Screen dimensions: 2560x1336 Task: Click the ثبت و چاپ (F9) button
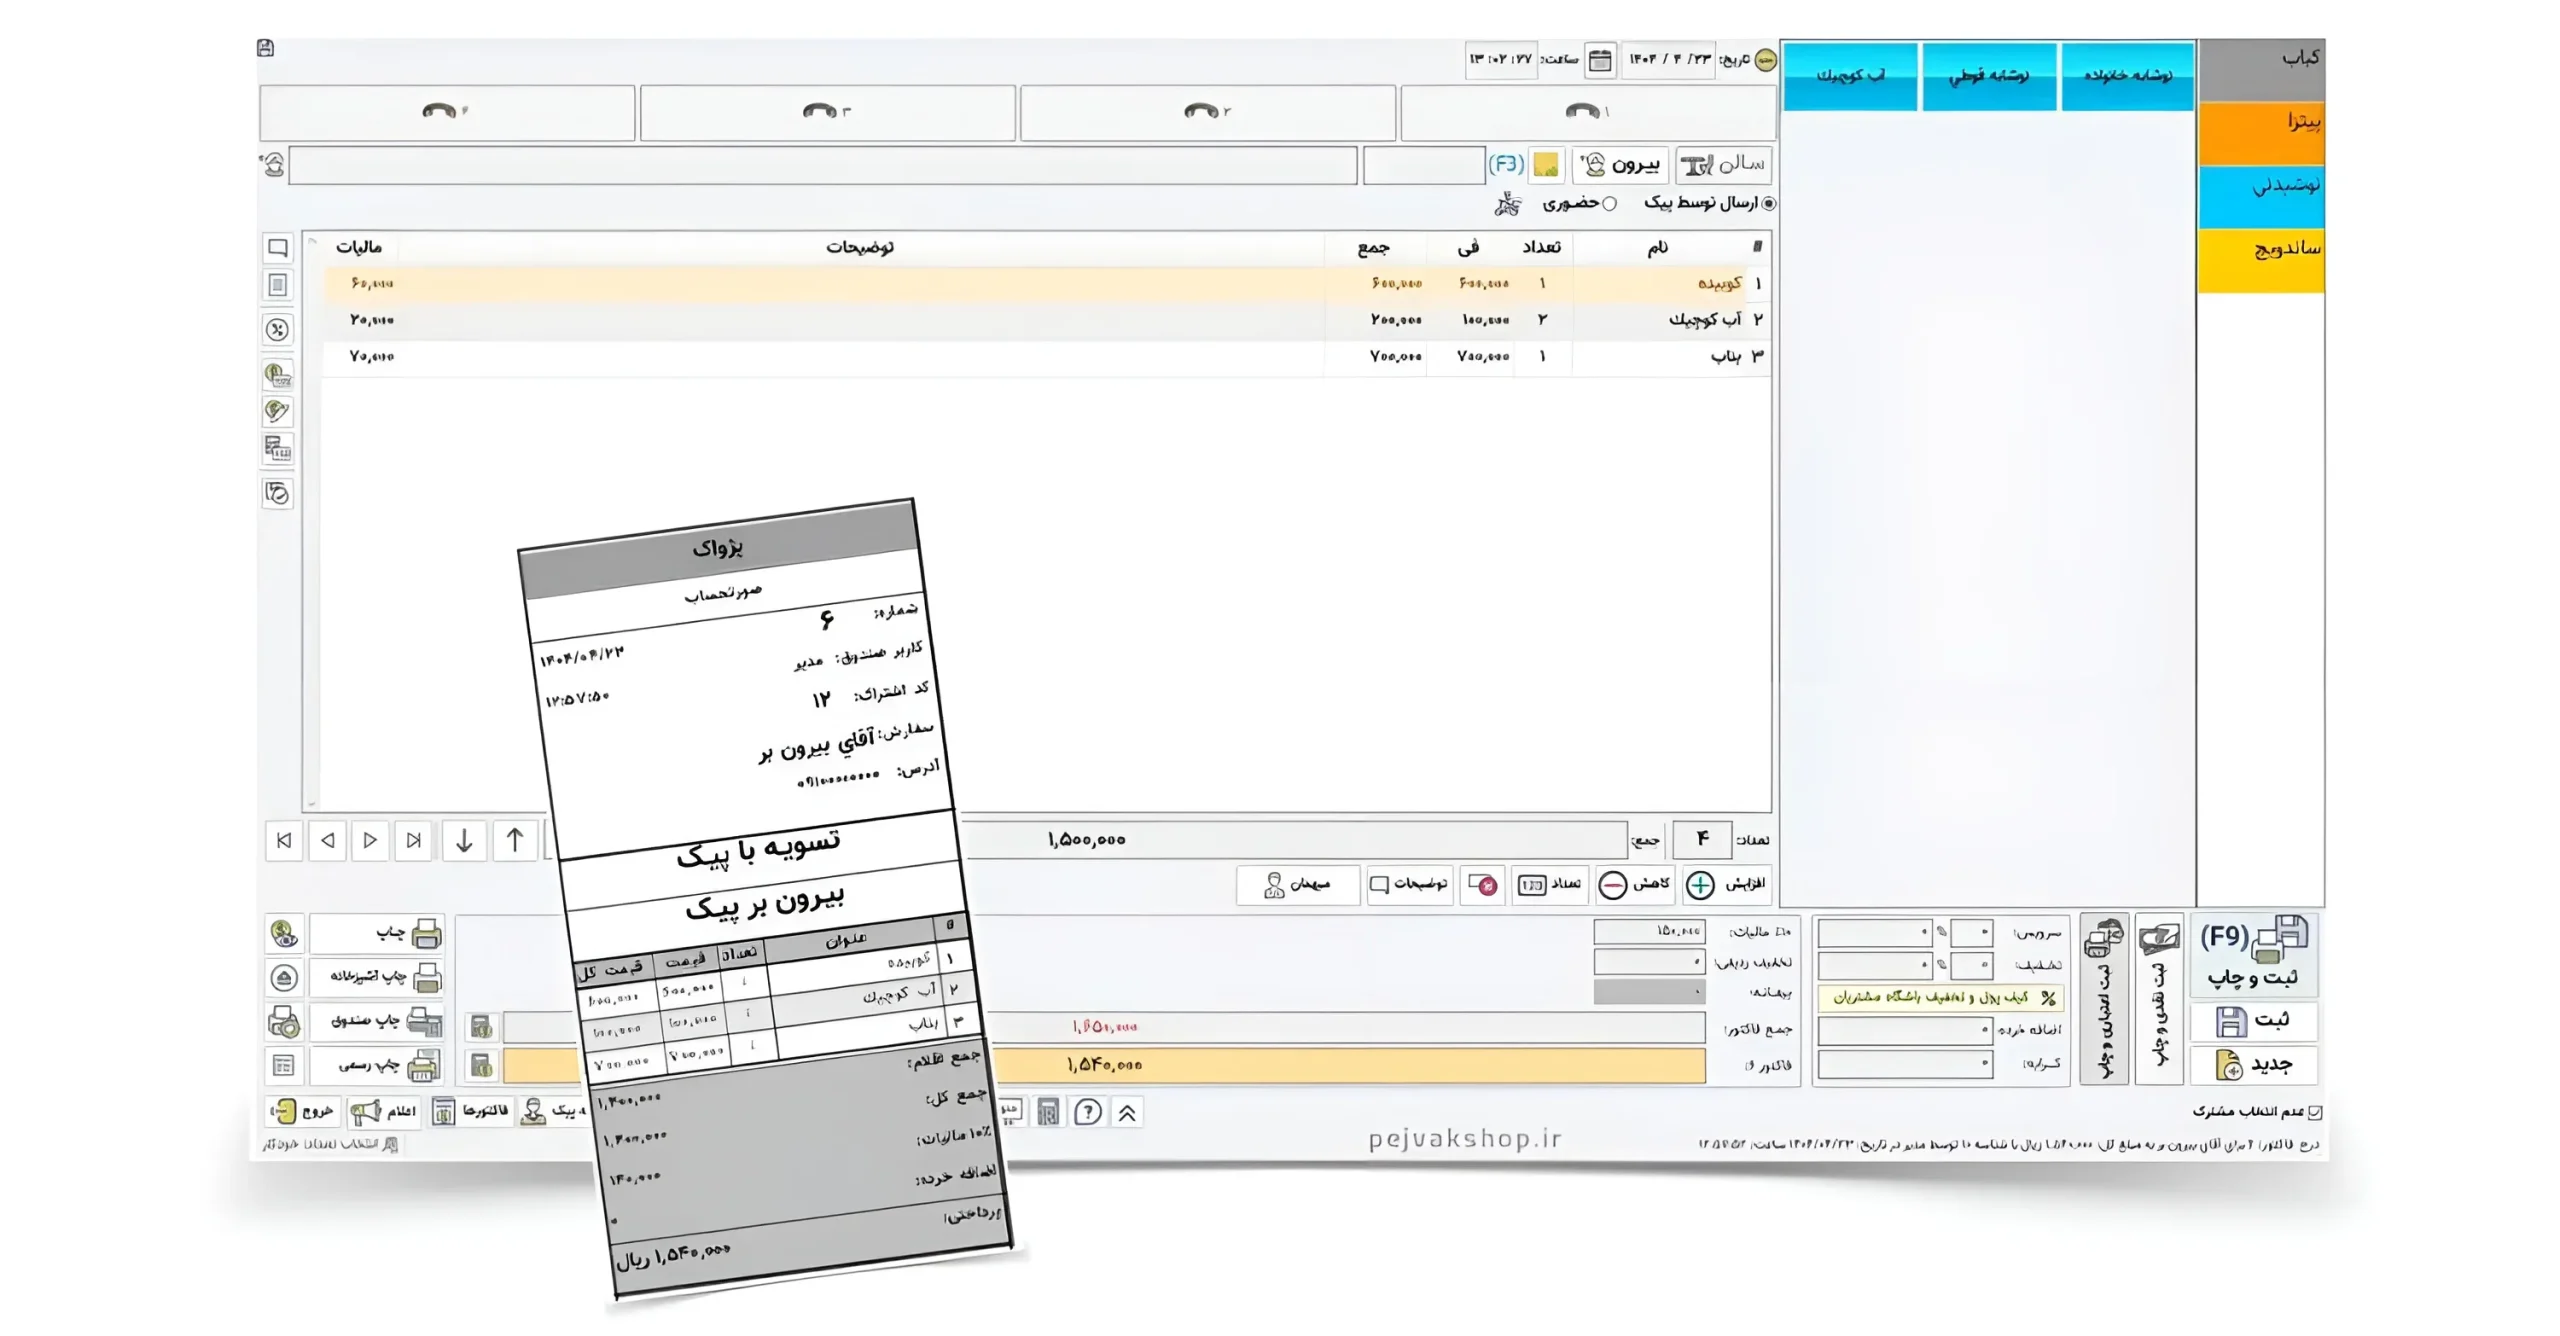[2253, 954]
